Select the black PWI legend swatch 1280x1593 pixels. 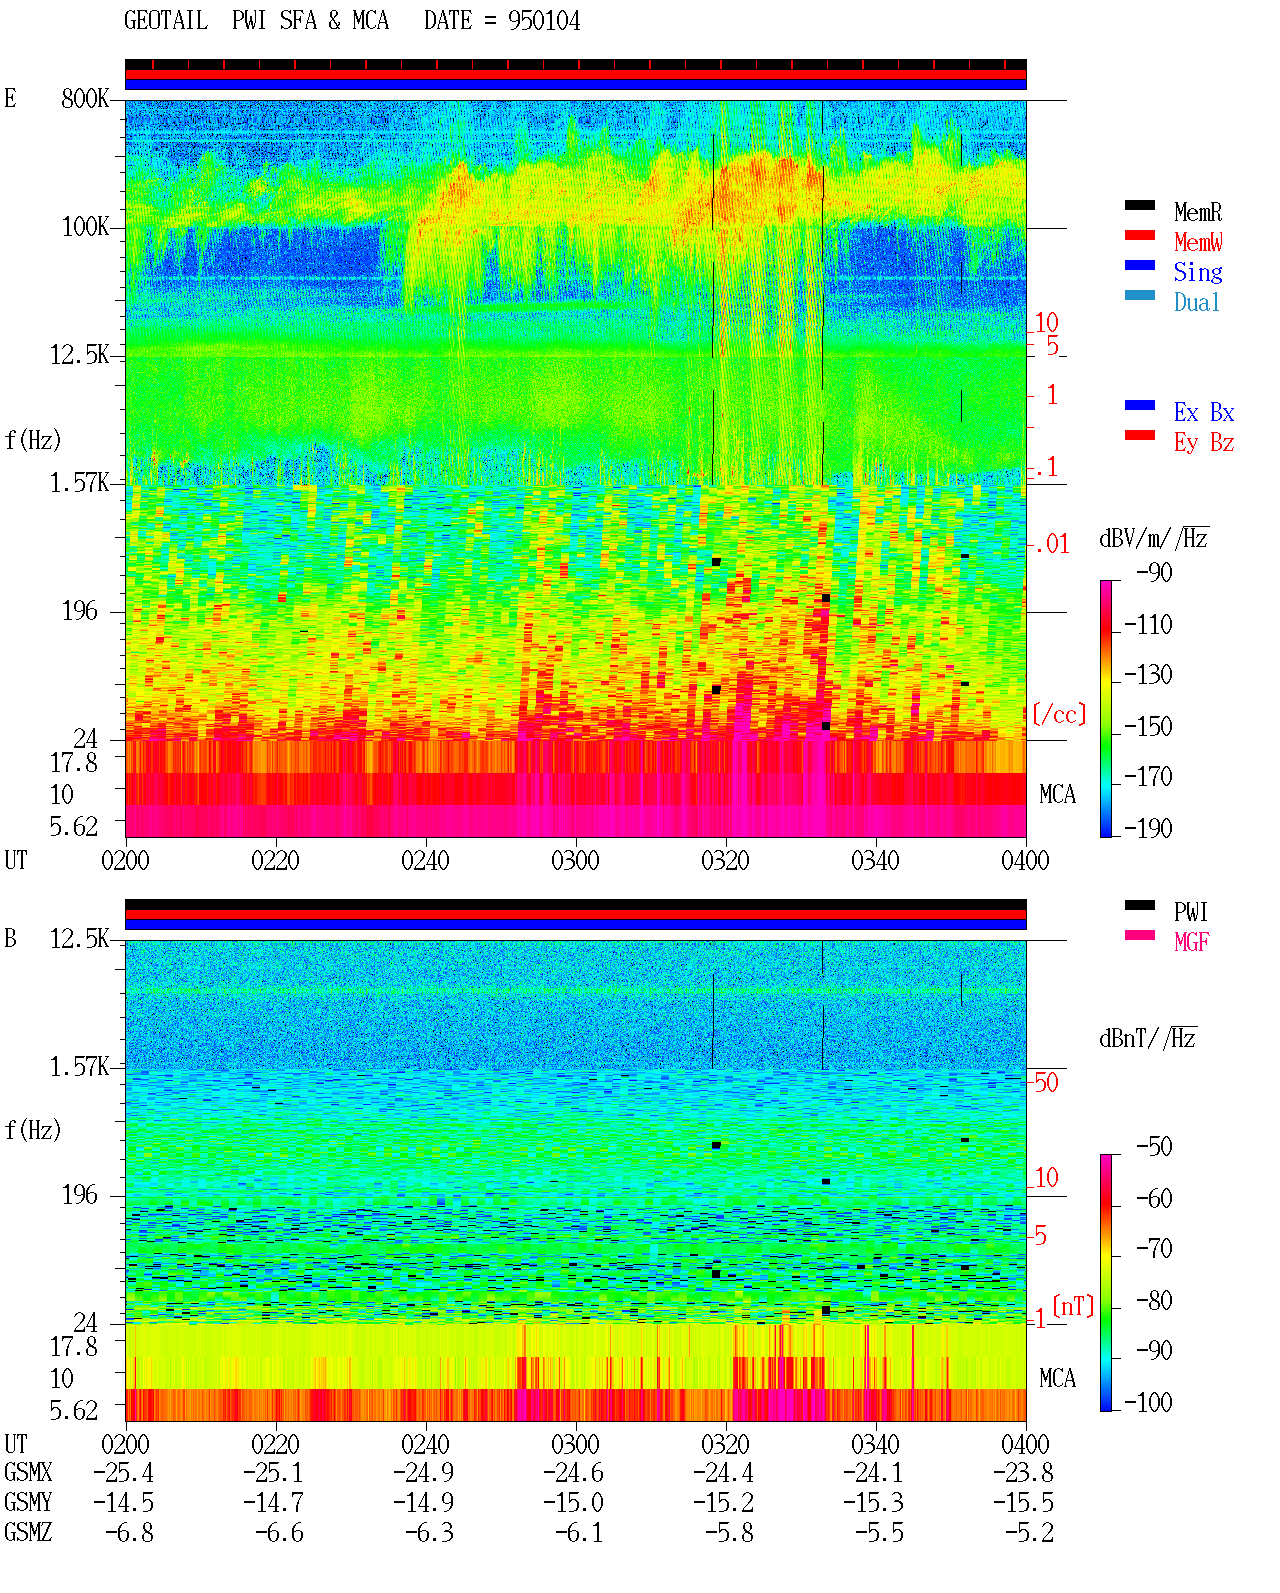(1139, 906)
